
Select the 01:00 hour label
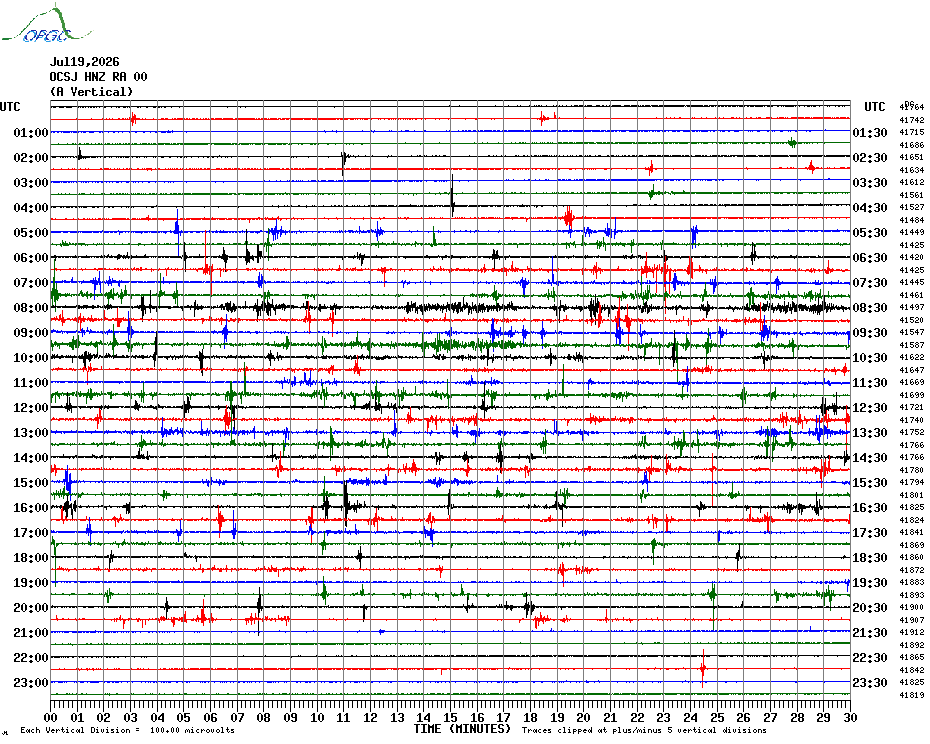click(x=31, y=132)
